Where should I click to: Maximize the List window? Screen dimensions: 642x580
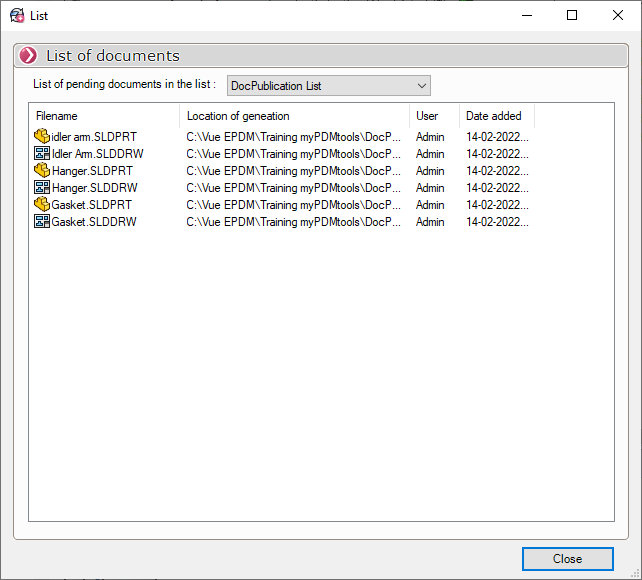(572, 15)
